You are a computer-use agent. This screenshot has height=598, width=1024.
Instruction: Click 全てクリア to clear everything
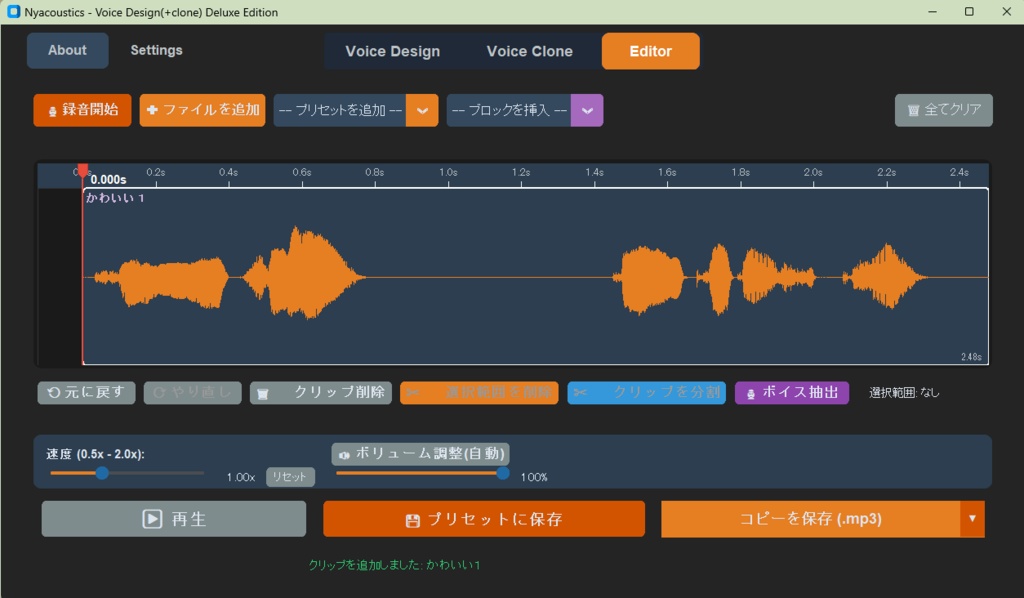944,110
